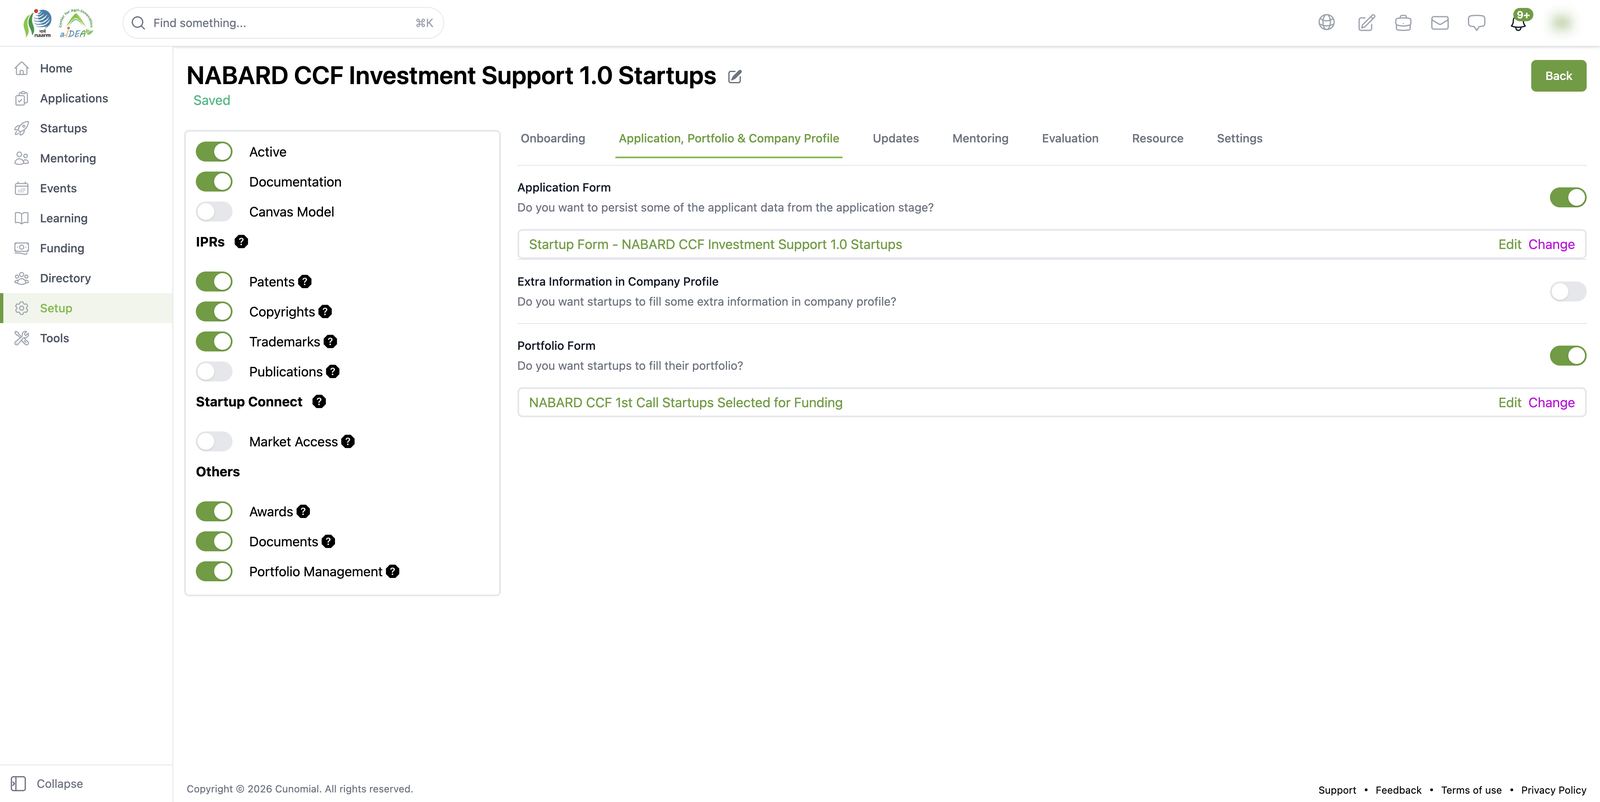Click Change for the Portfolio Form
Screen dimensions: 1600x802
pos(1551,403)
